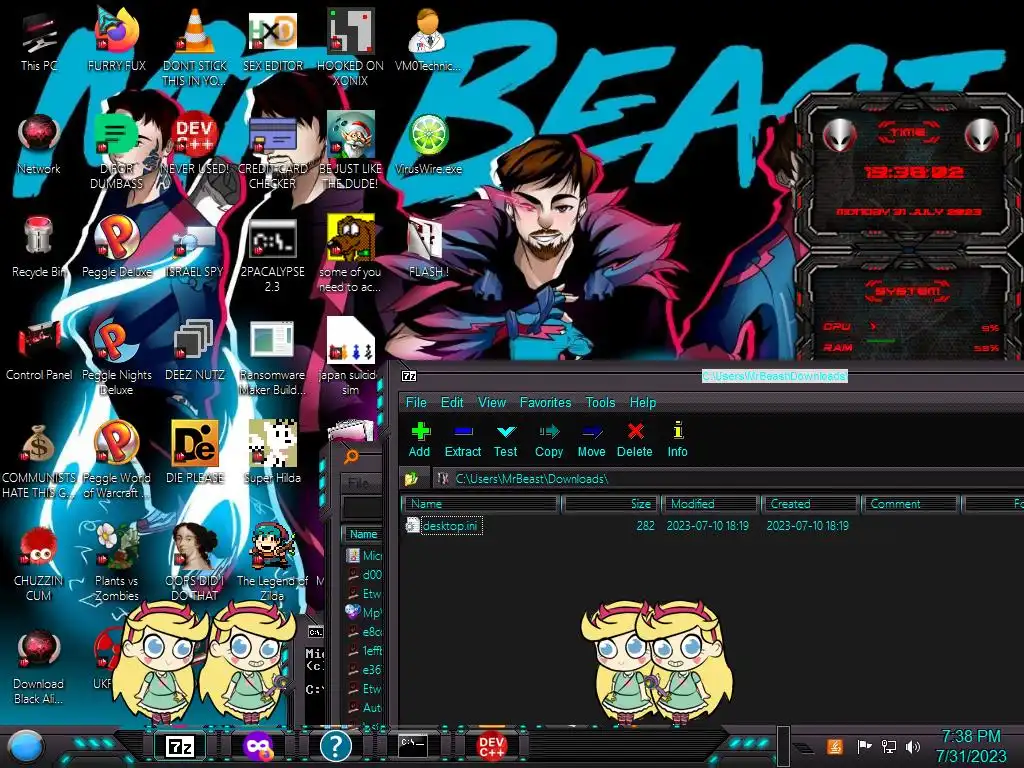Sort by the Created column header
Screen dimensions: 1024x768
click(x=810, y=504)
